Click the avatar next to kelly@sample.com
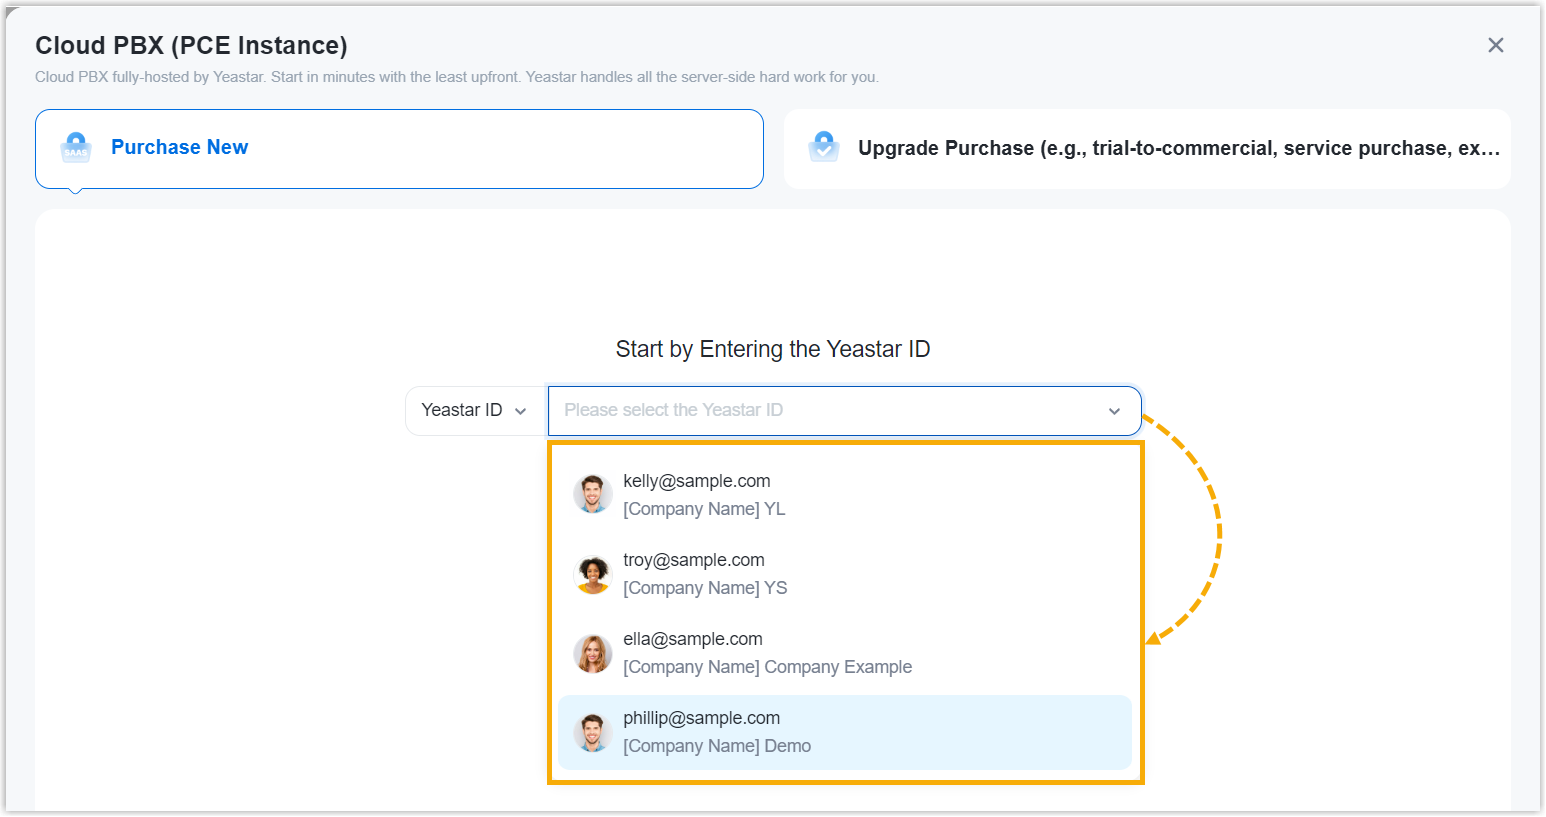1546x817 pixels. 592,494
